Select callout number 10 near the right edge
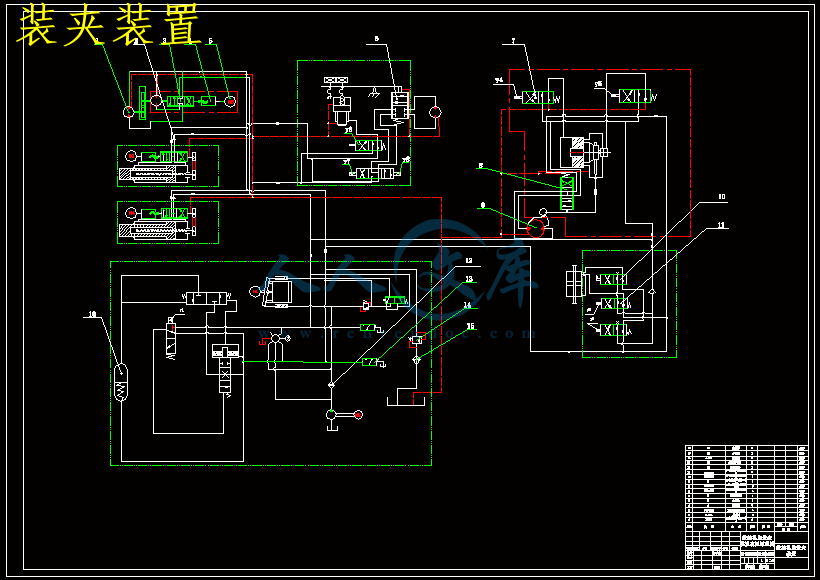Image resolution: width=820 pixels, height=580 pixels. coord(722,197)
